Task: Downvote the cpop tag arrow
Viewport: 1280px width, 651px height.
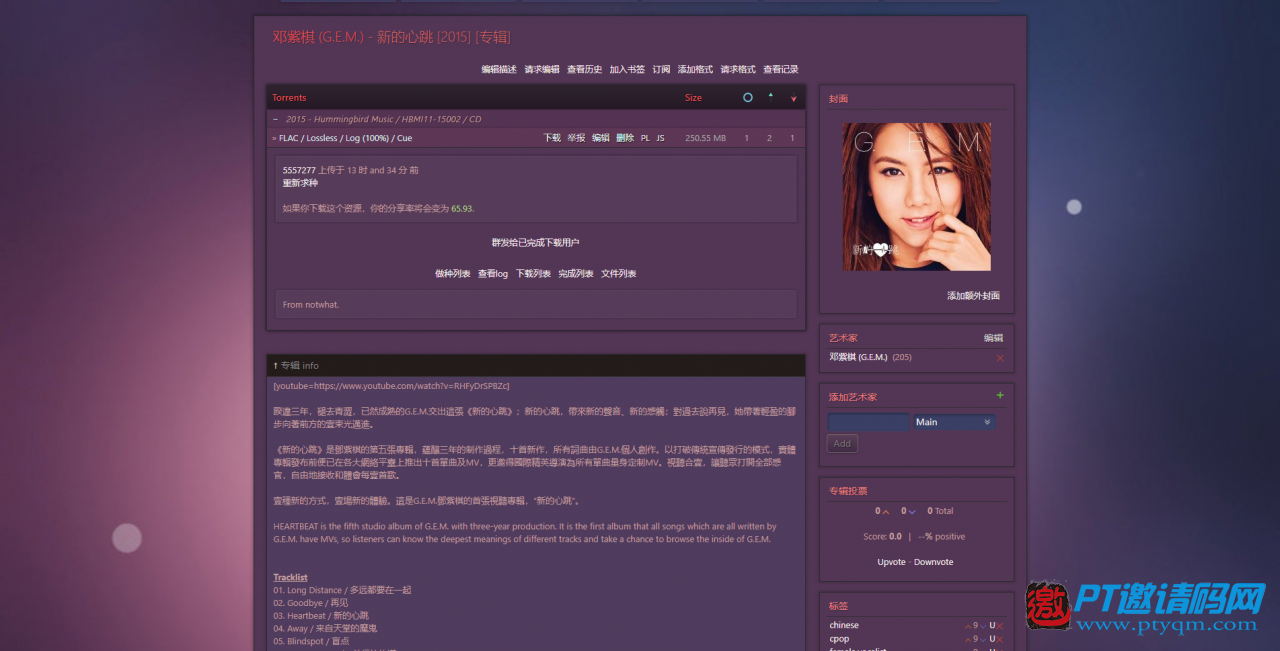Action: tap(982, 640)
